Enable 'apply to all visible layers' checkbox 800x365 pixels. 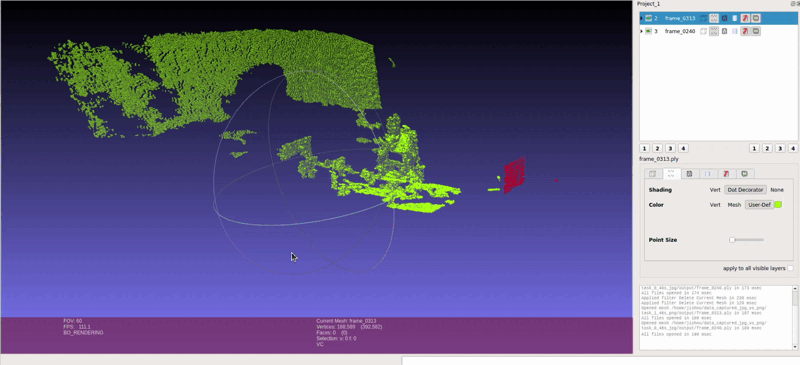790,268
